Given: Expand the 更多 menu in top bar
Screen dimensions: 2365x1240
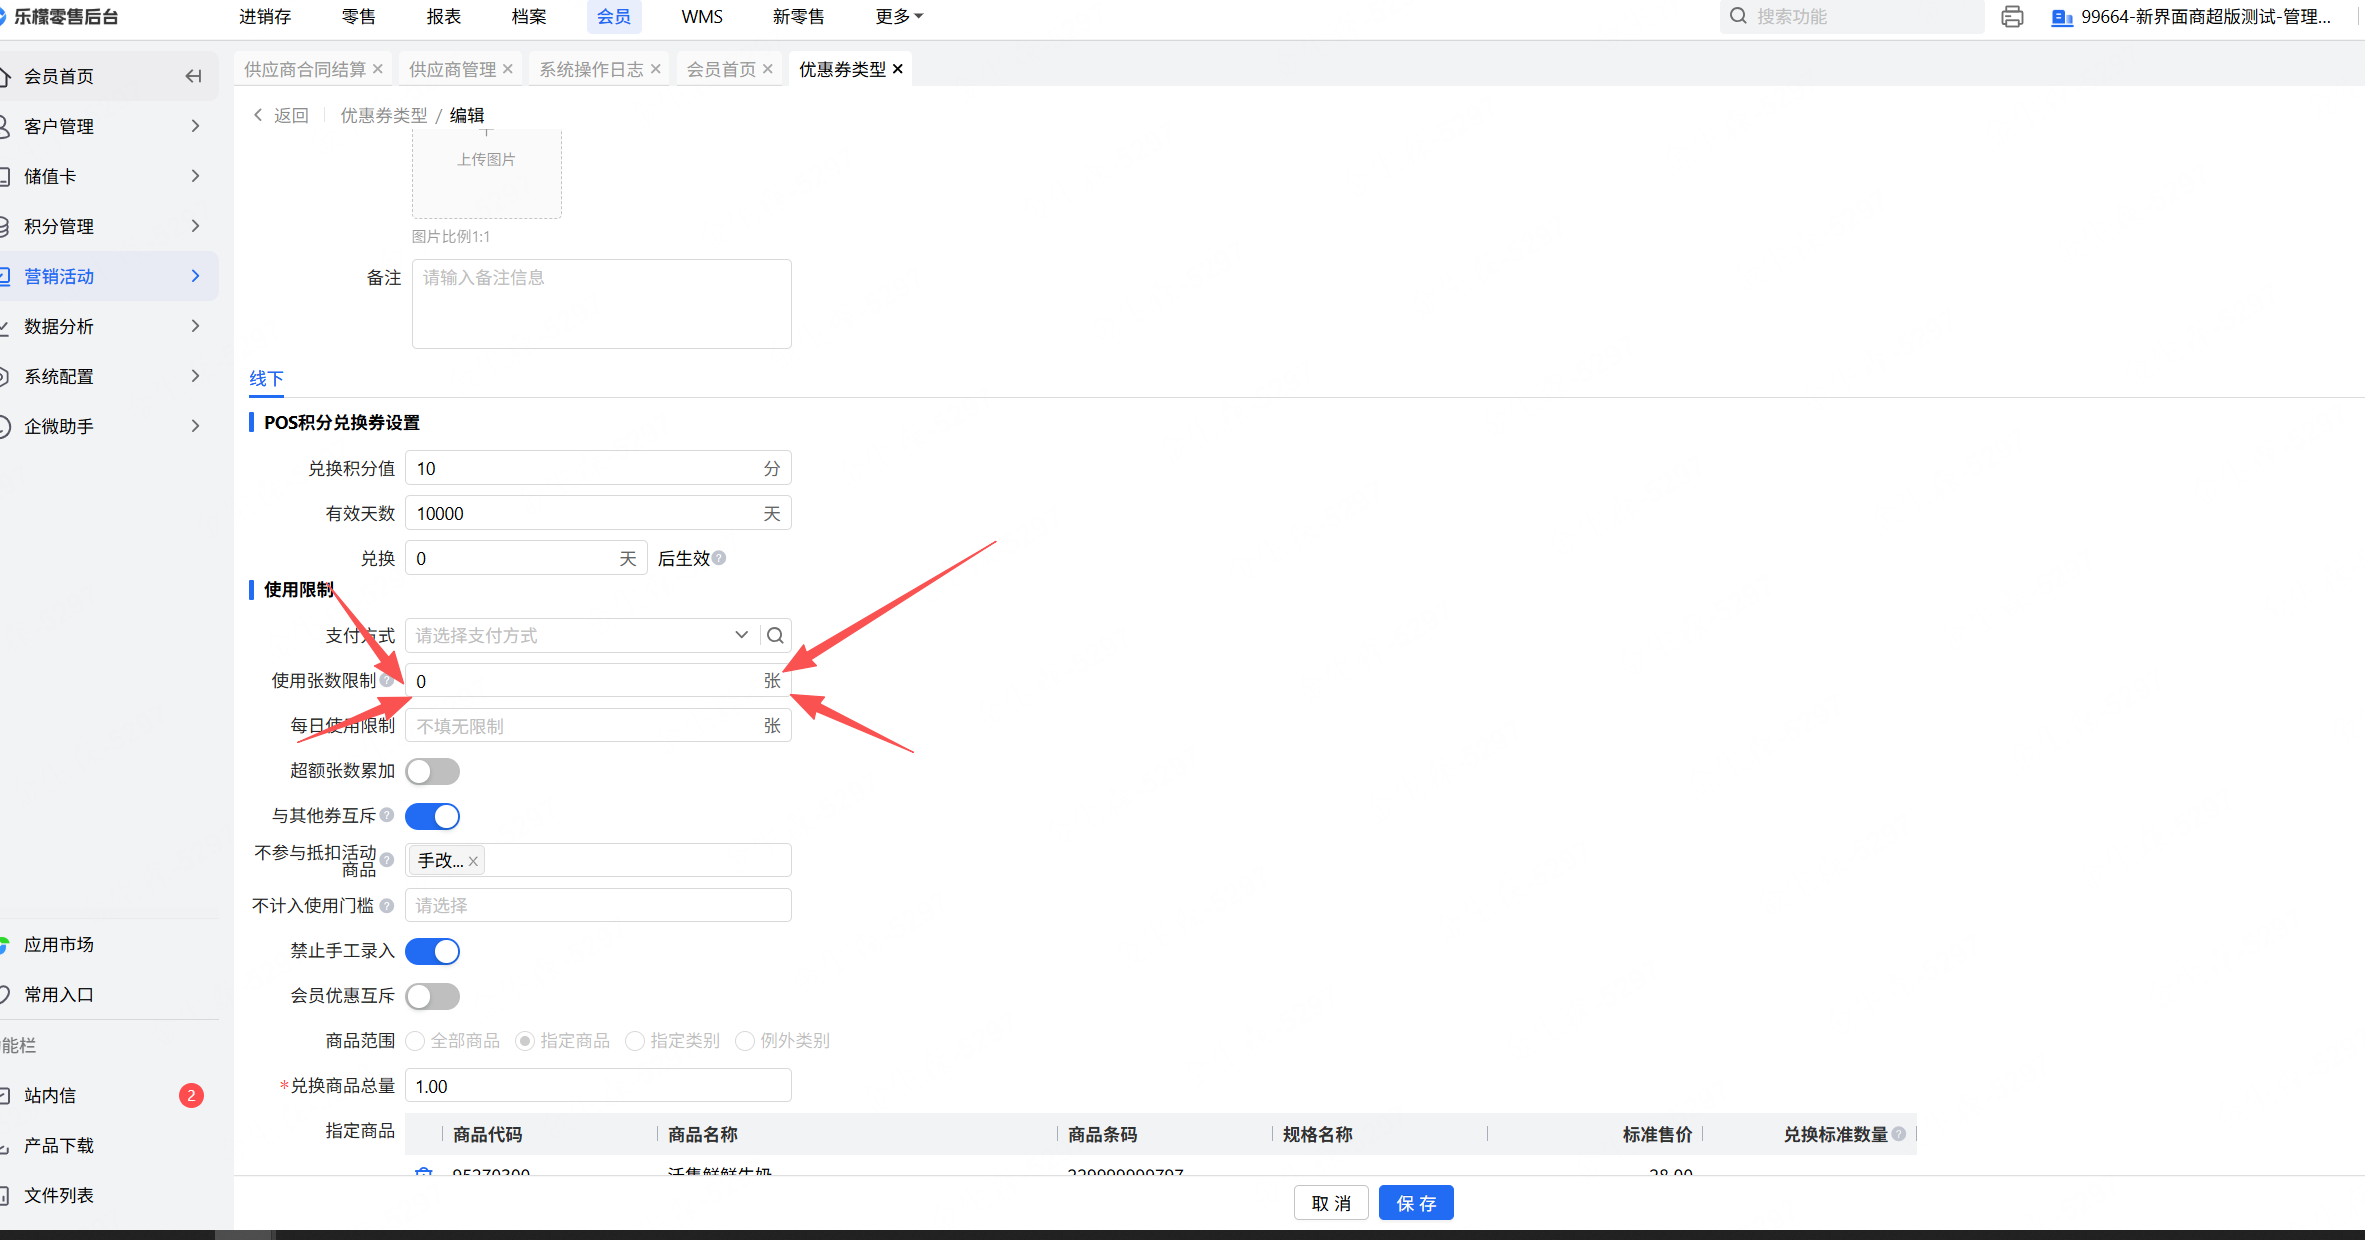Looking at the screenshot, I should coord(898,17).
